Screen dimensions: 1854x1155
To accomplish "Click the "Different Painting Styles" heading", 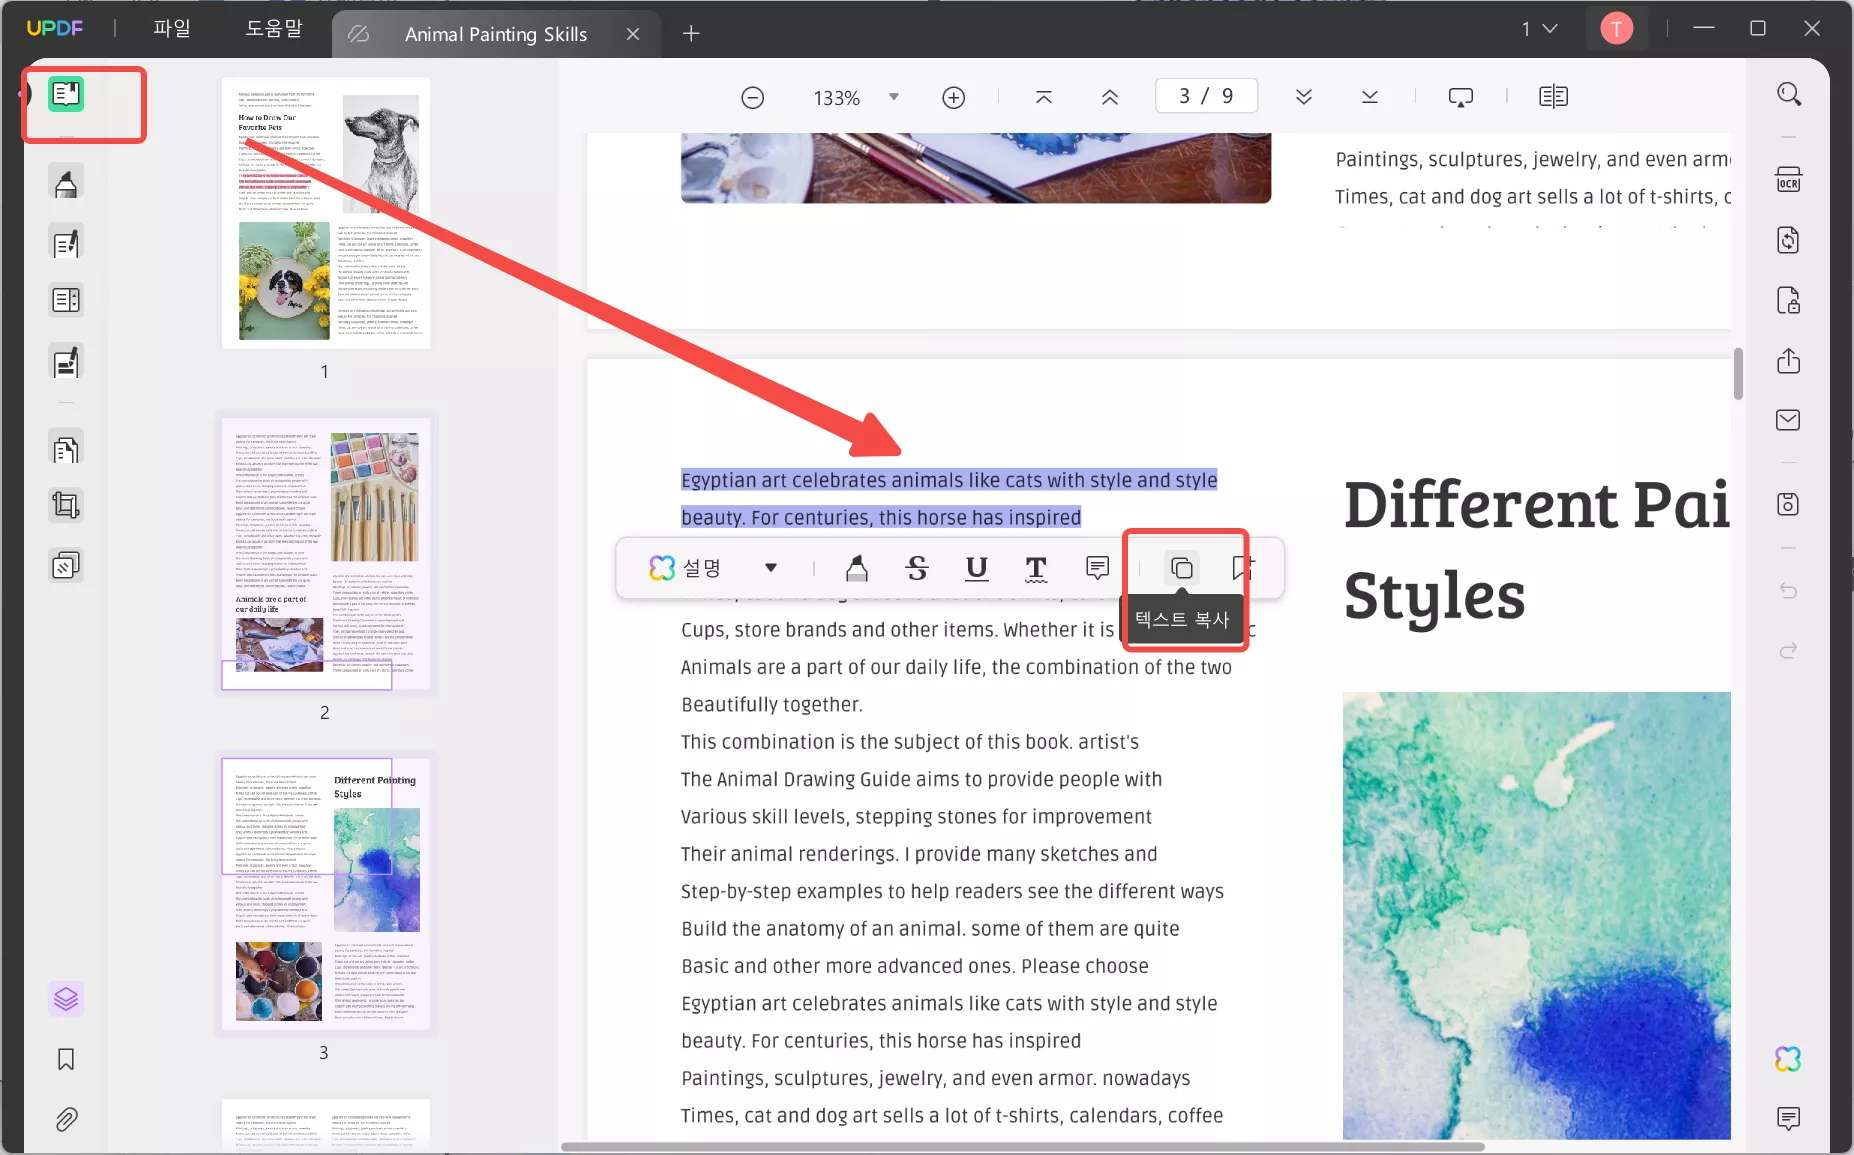I will coord(1537,549).
